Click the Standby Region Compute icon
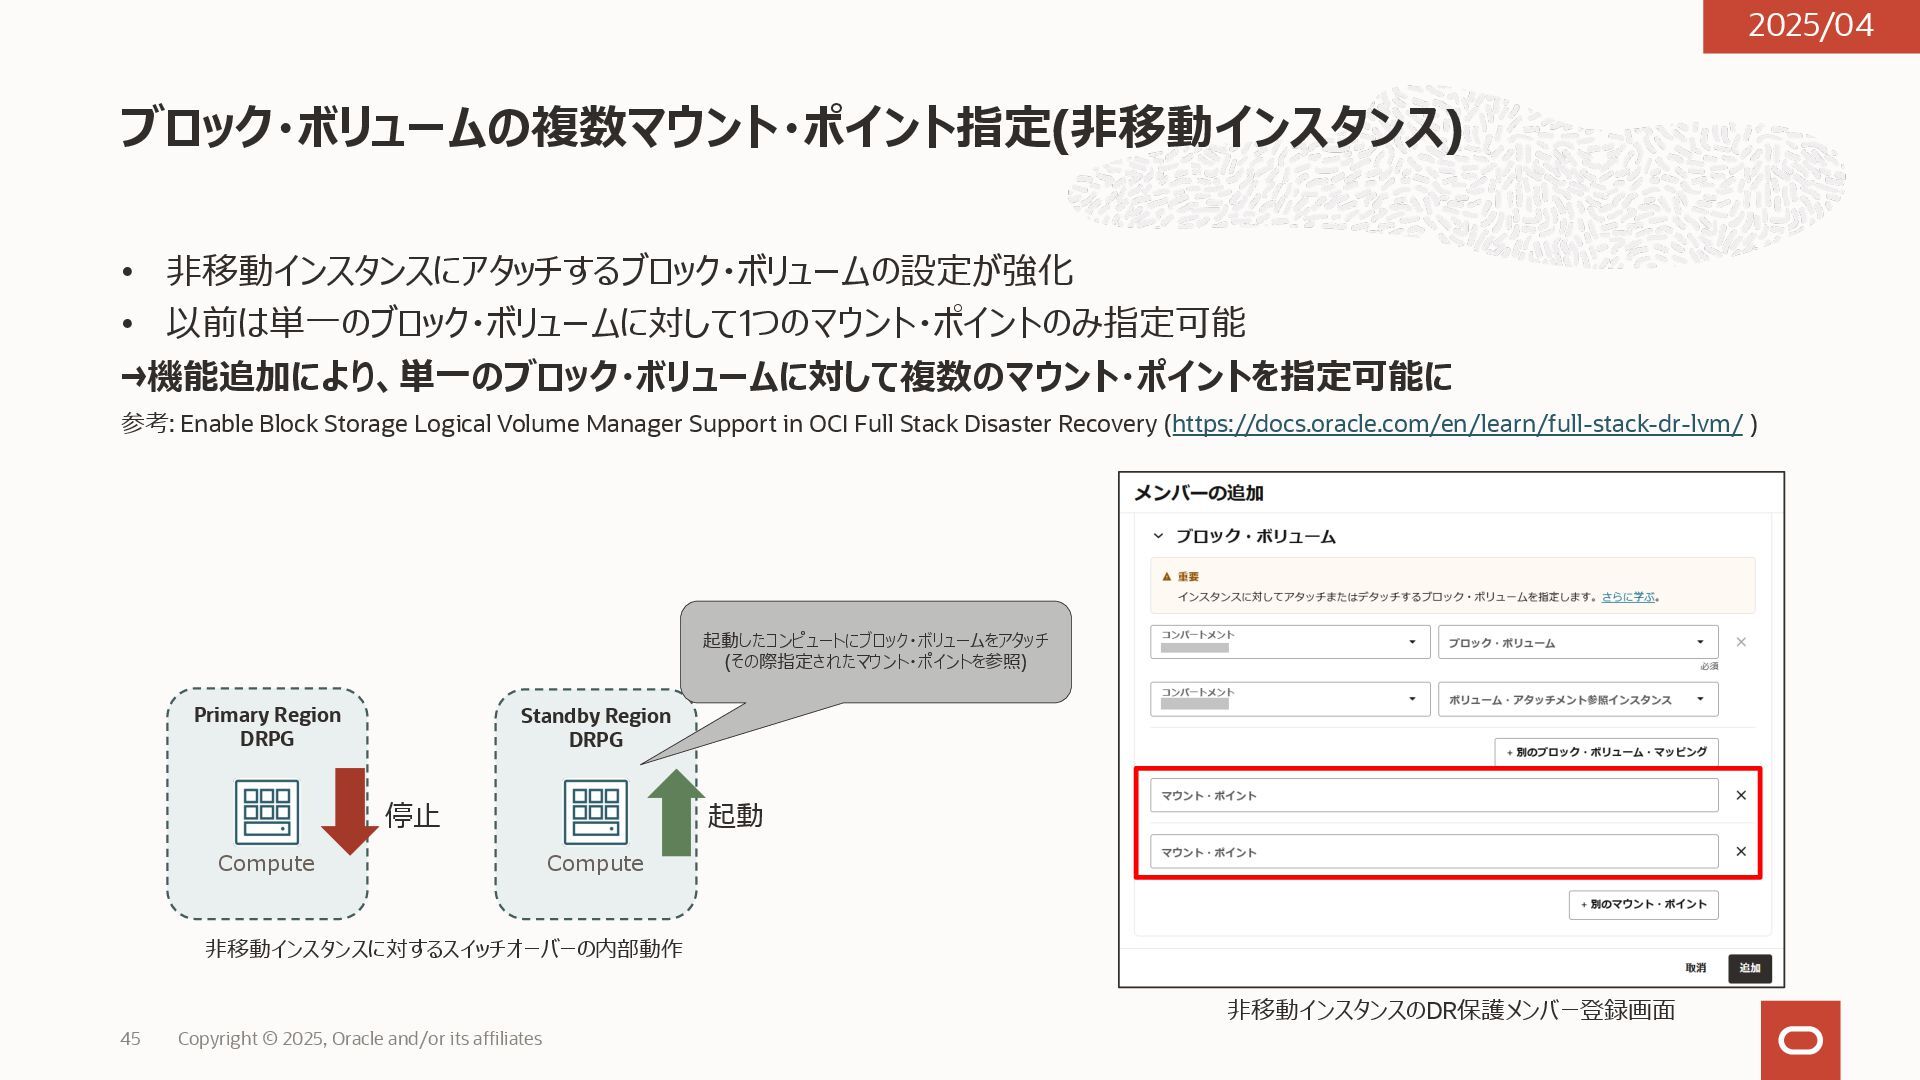This screenshot has height=1080, width=1920. 595,812
